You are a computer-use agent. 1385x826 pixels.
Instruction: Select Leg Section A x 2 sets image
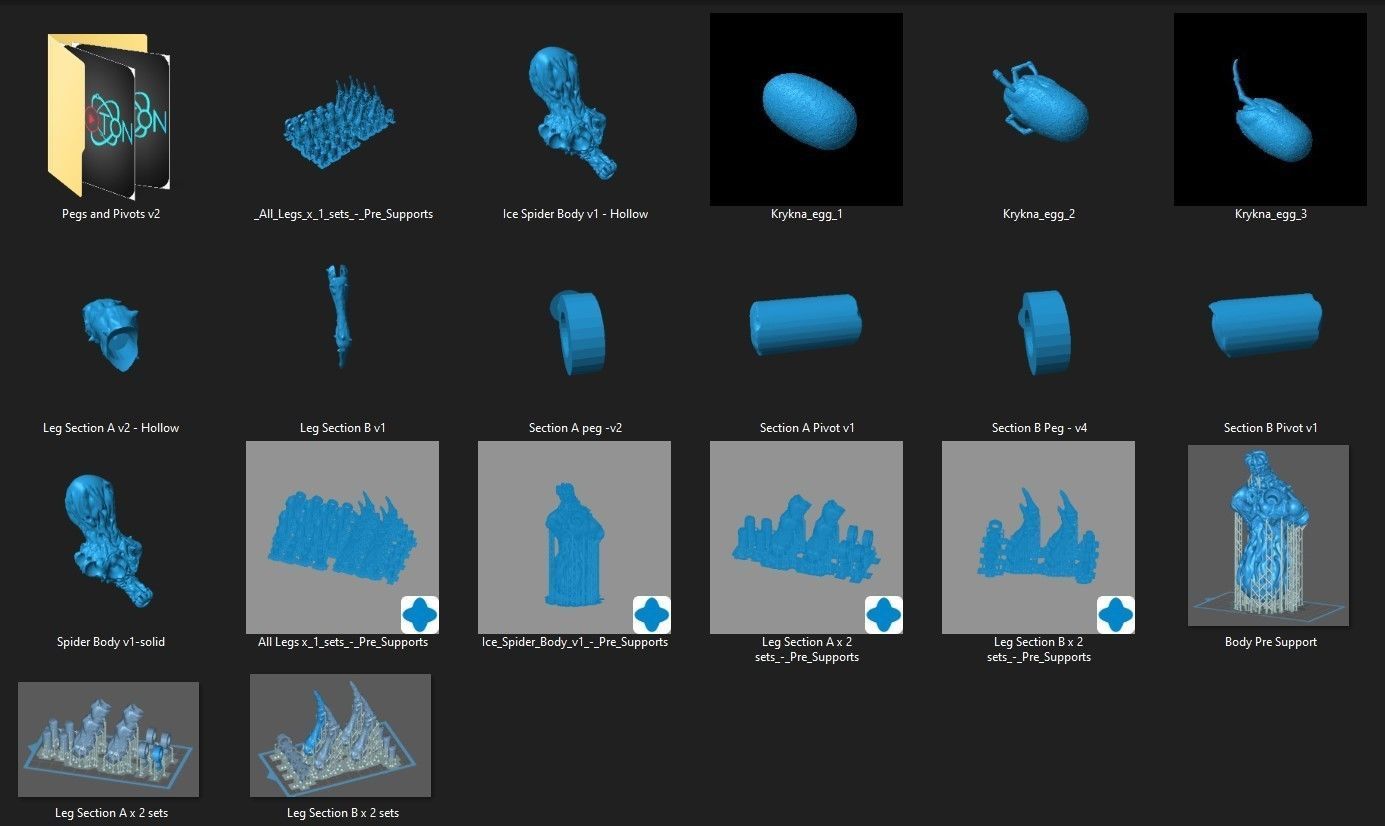point(108,739)
